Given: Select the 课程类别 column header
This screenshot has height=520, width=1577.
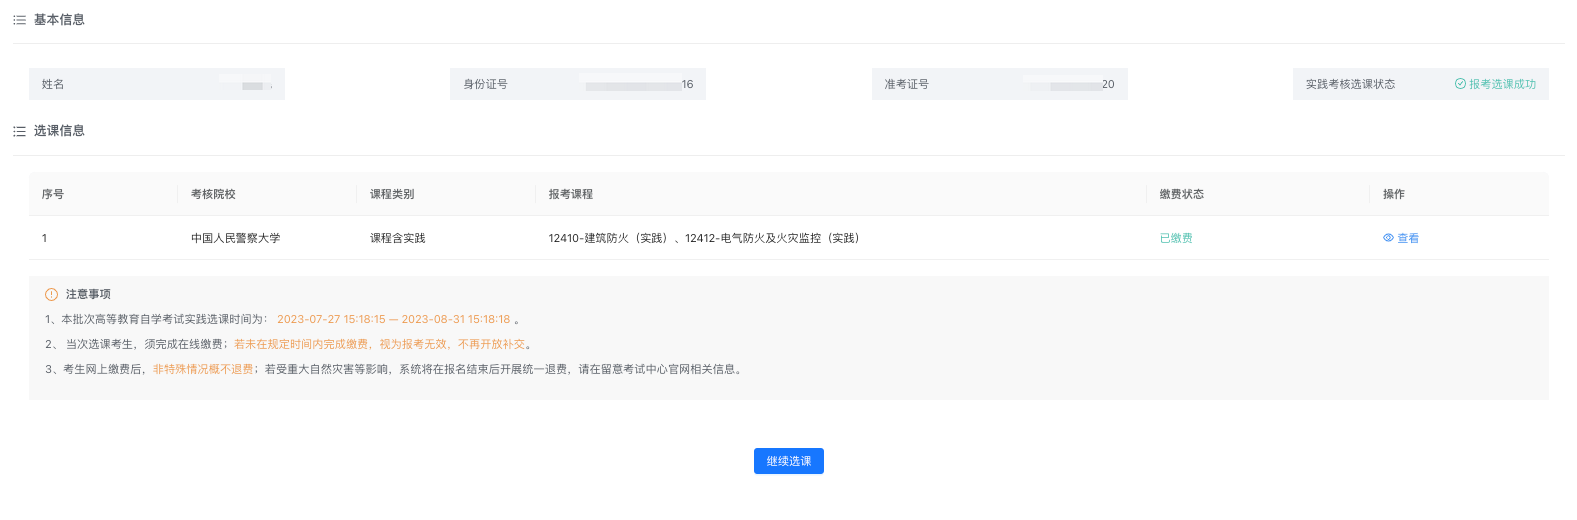Looking at the screenshot, I should (x=392, y=194).
